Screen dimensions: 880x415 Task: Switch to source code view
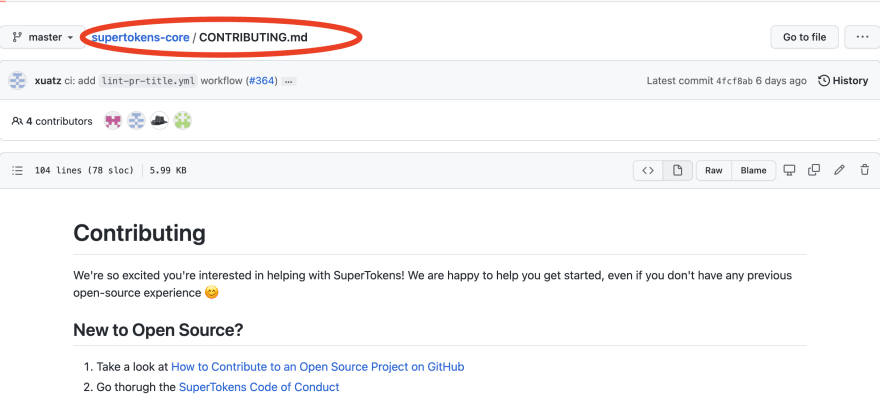[648, 170]
